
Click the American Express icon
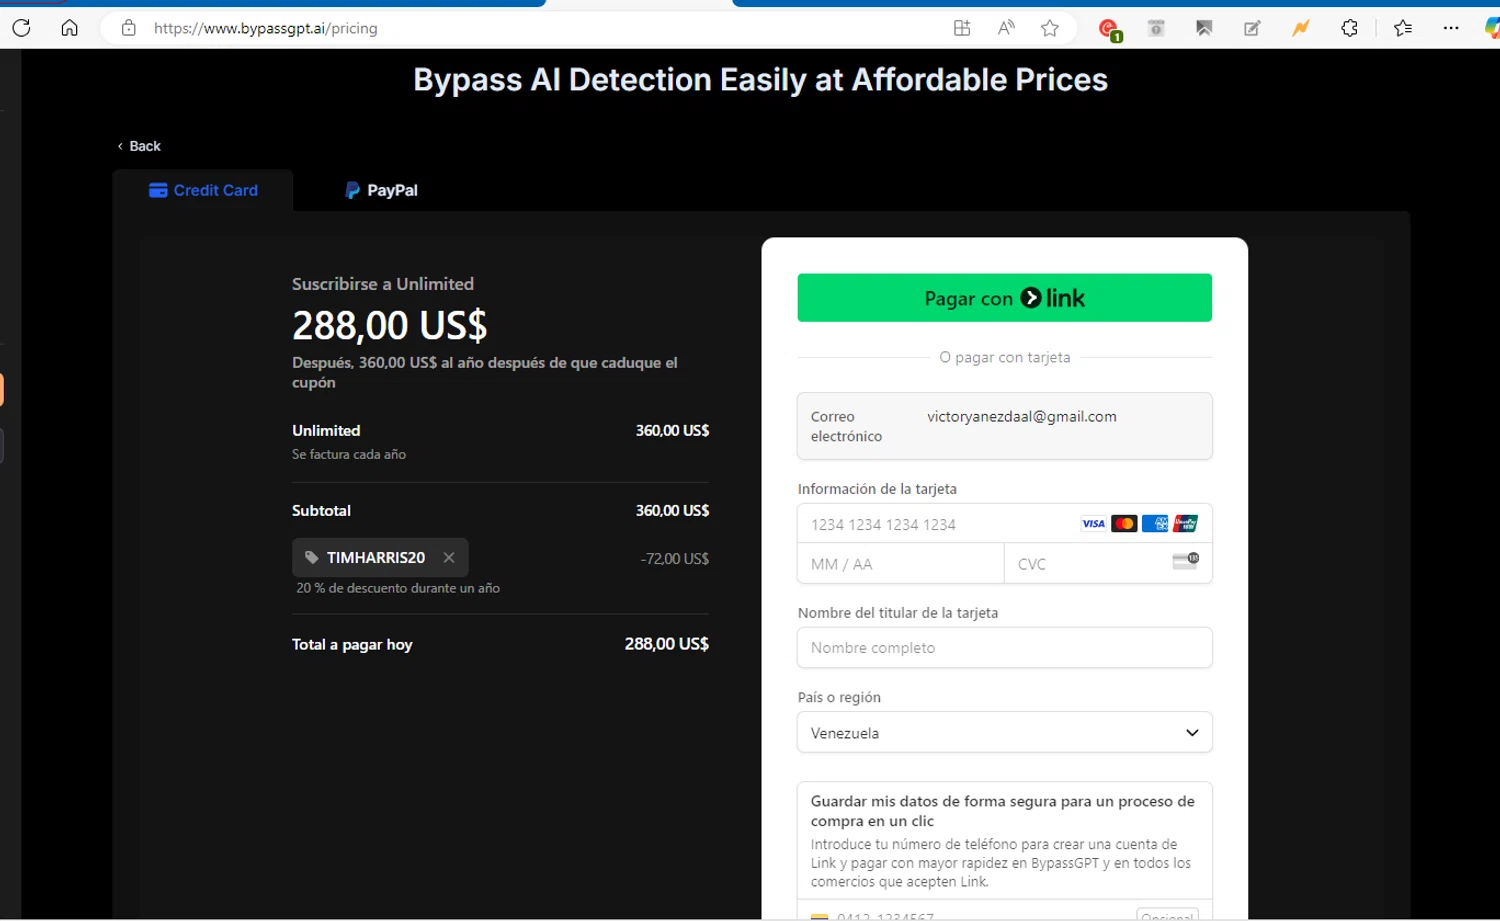click(x=1155, y=524)
